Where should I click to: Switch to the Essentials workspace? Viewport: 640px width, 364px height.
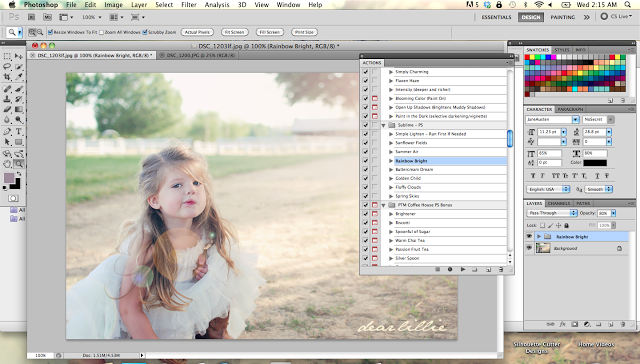click(496, 17)
